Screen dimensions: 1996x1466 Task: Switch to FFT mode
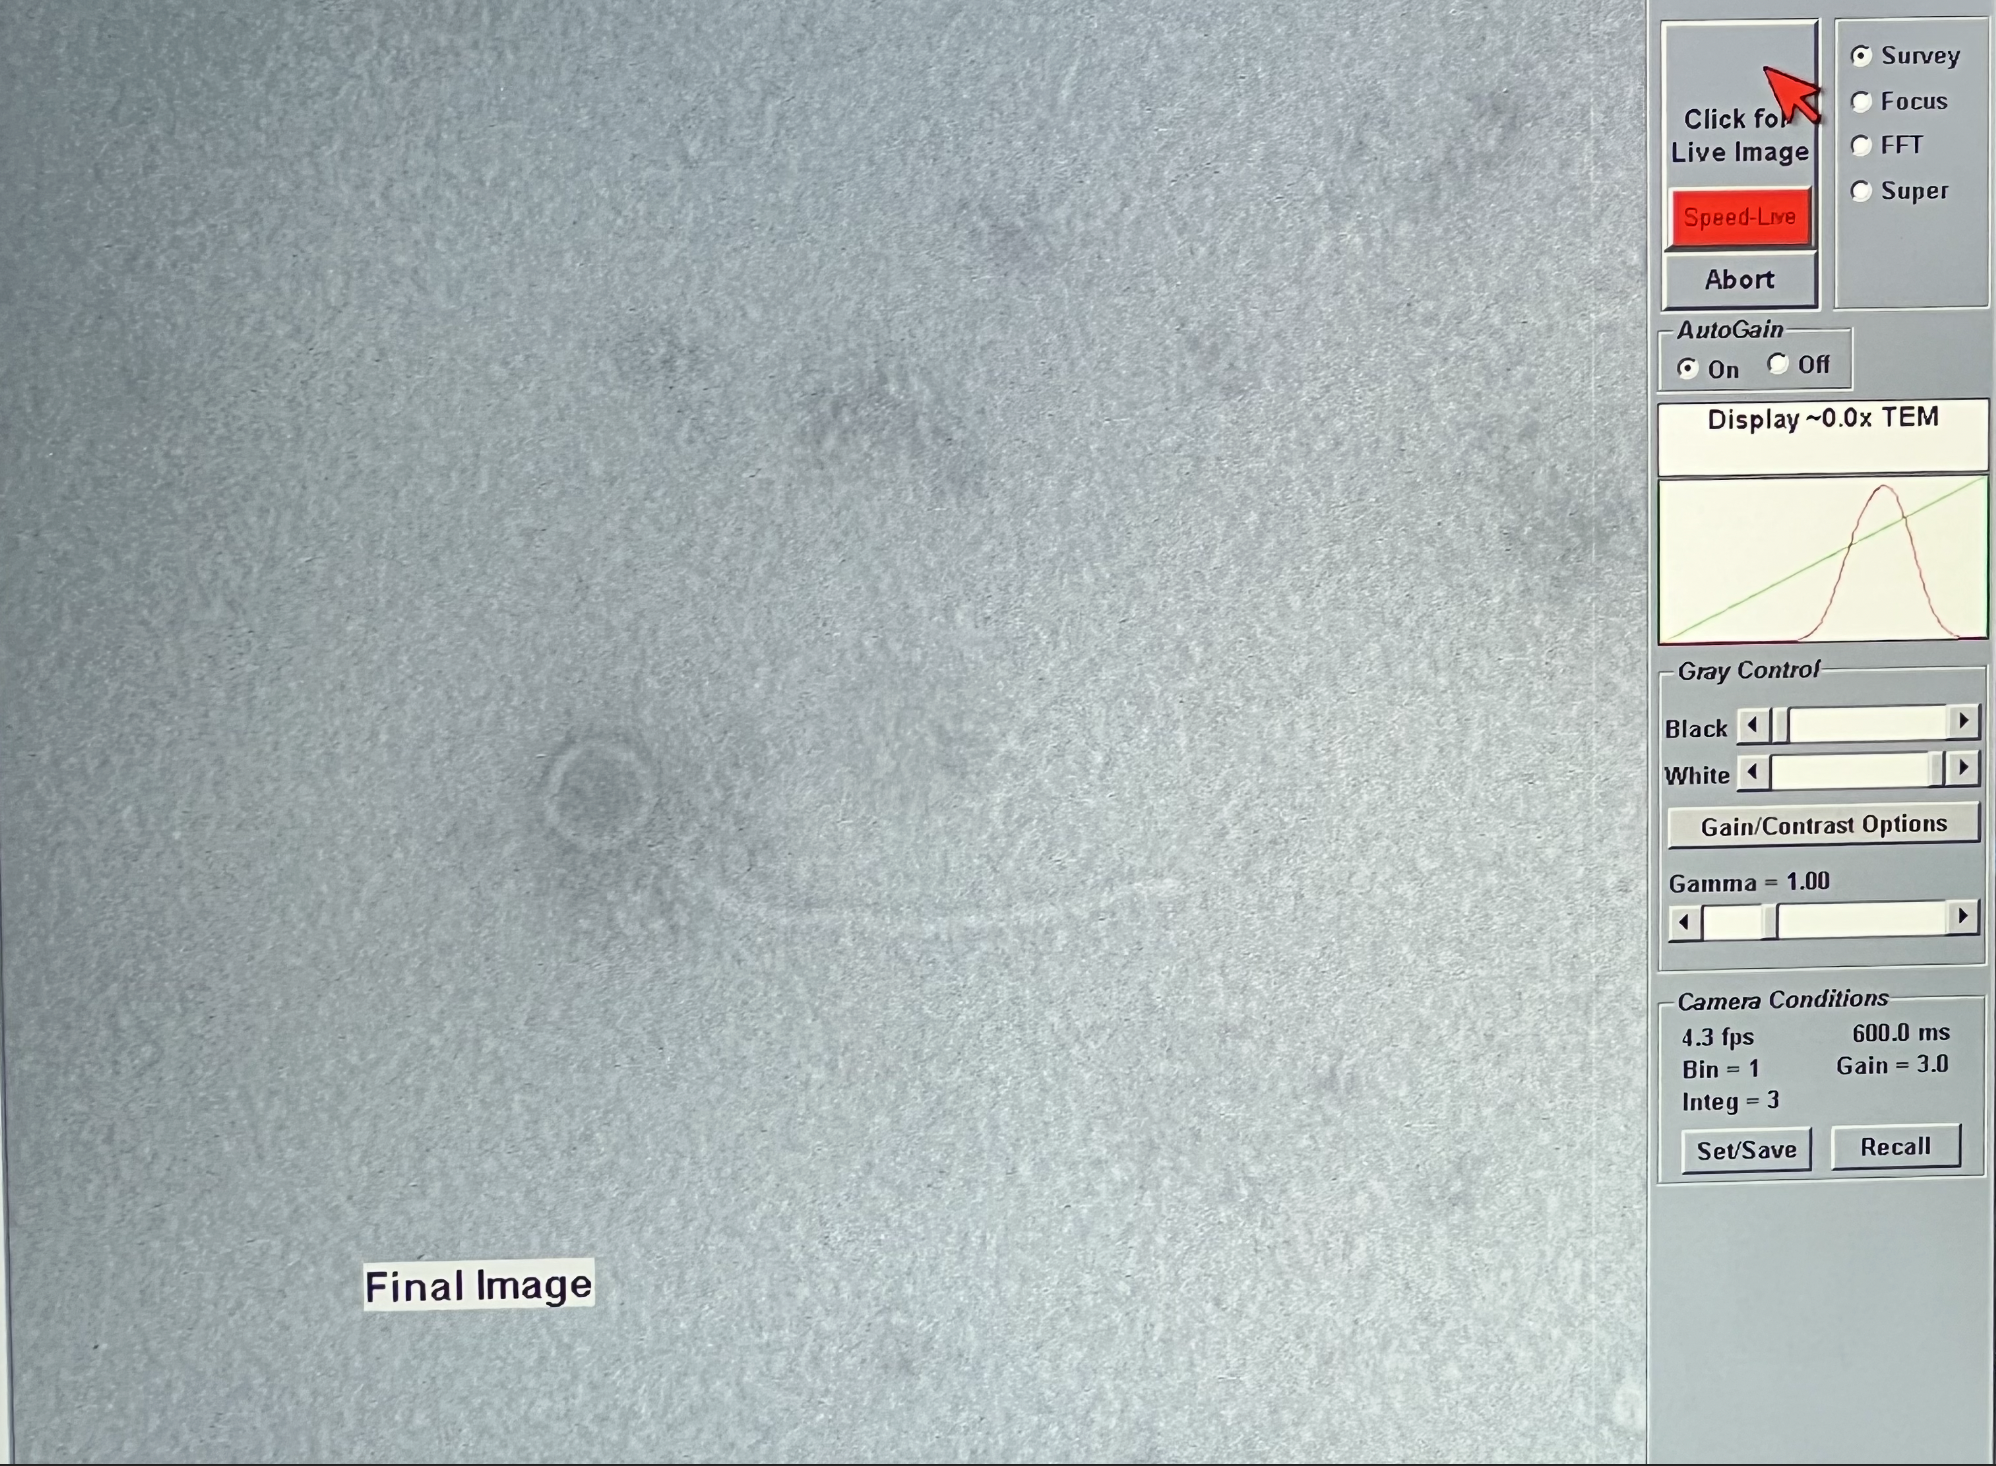click(x=1861, y=146)
